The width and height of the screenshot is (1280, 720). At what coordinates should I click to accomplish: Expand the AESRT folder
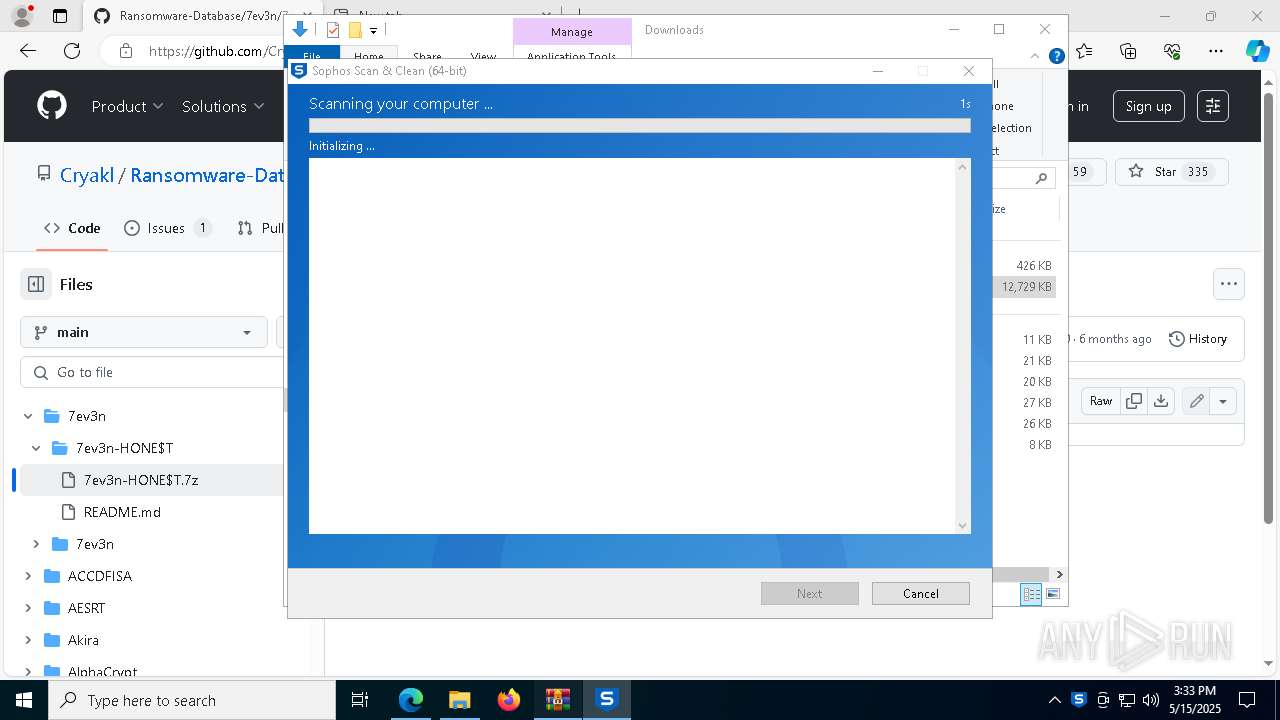click(x=28, y=608)
